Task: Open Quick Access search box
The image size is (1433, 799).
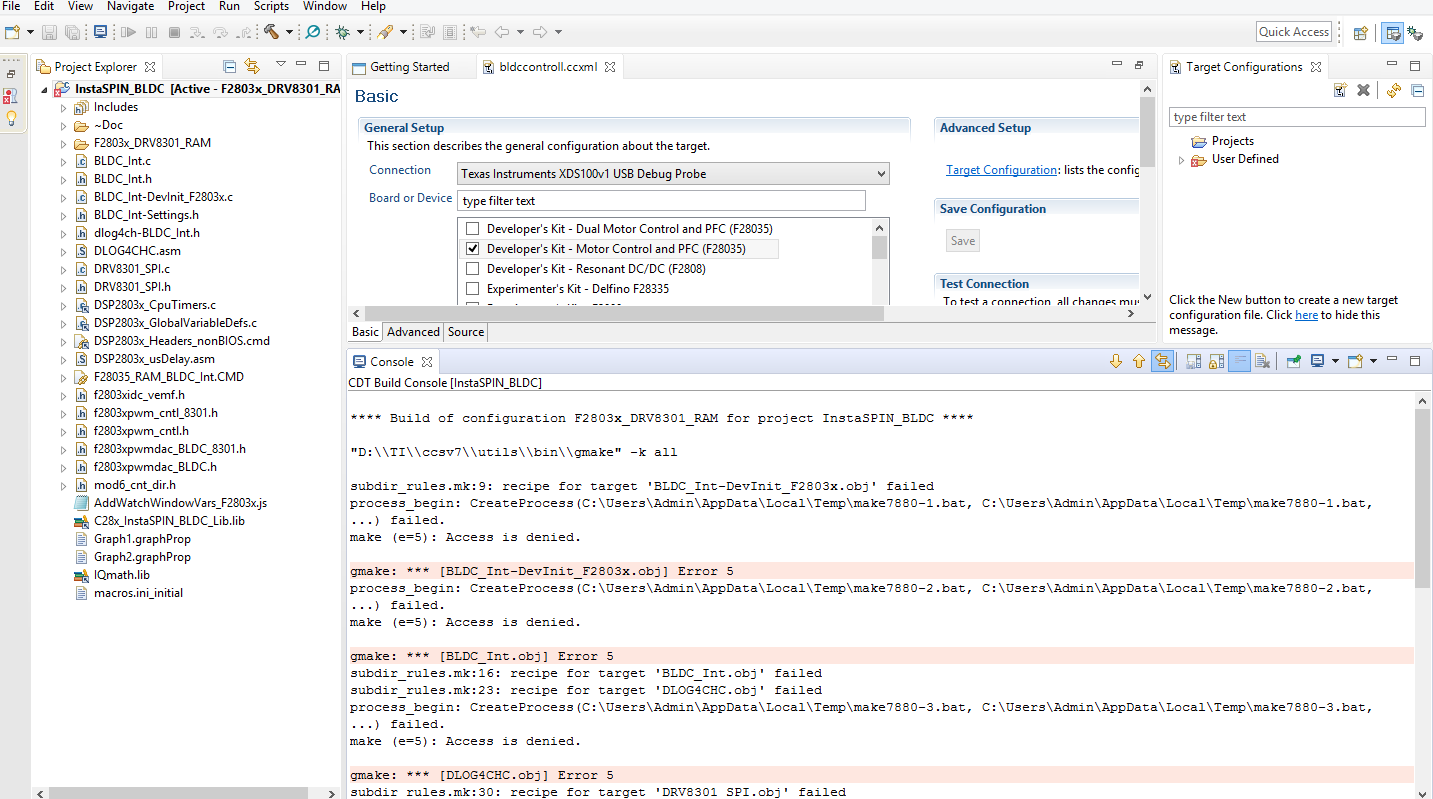Action: (1294, 32)
